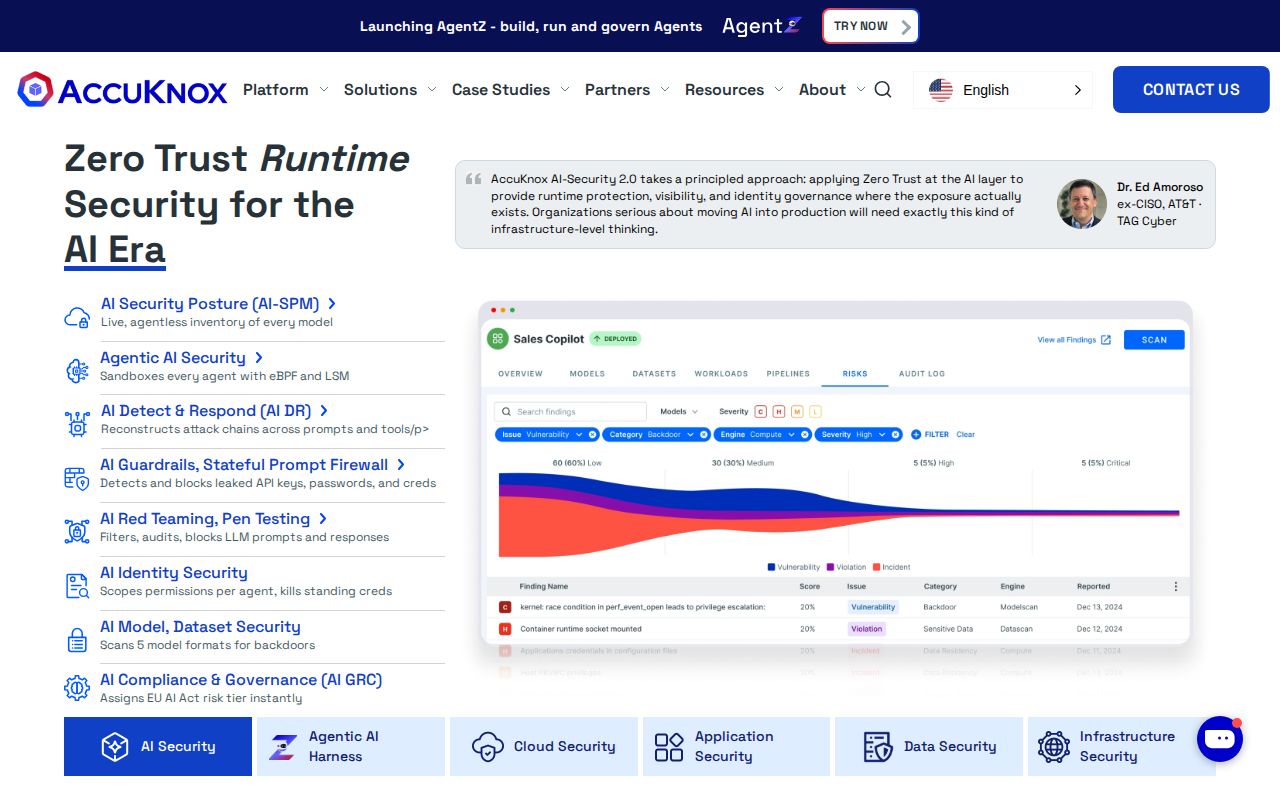Click the AI Guardrails firewall icon
The image size is (1280, 800).
[77, 478]
